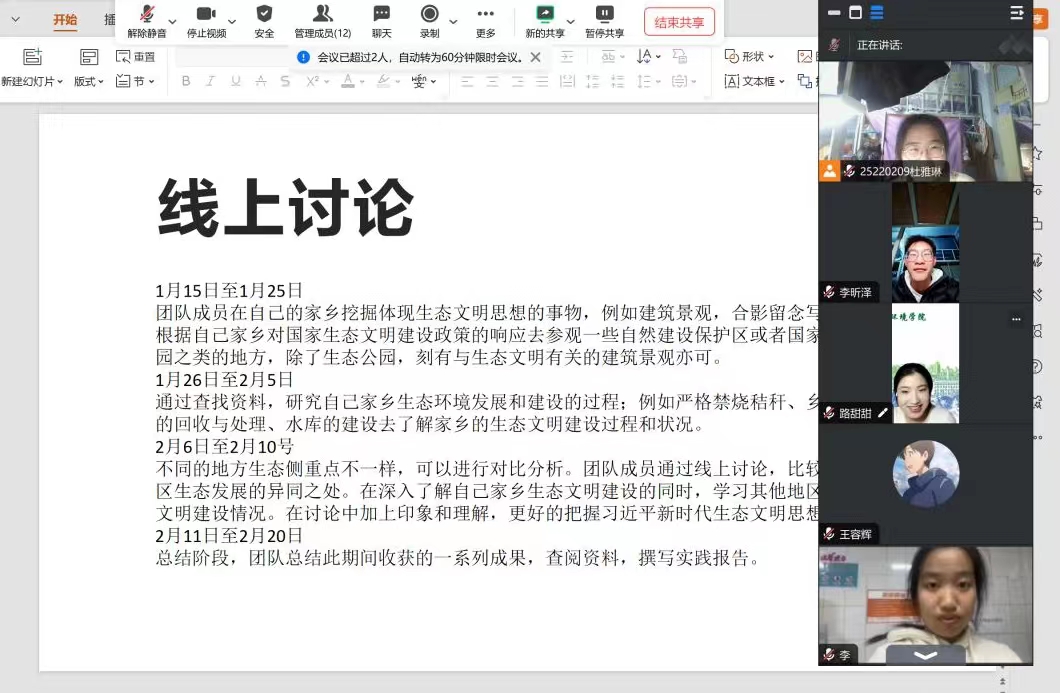Image resolution: width=1060 pixels, height=693 pixels.
Task: Expand the arrow next to 停止视频
Action: coord(233,21)
